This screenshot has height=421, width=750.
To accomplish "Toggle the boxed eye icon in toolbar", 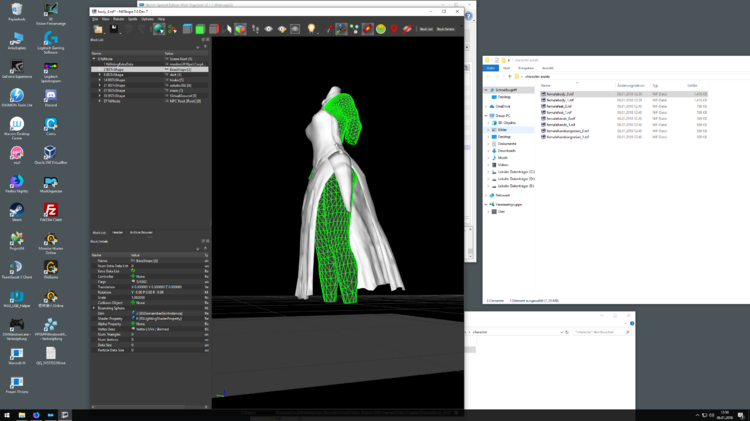I will coord(295,29).
